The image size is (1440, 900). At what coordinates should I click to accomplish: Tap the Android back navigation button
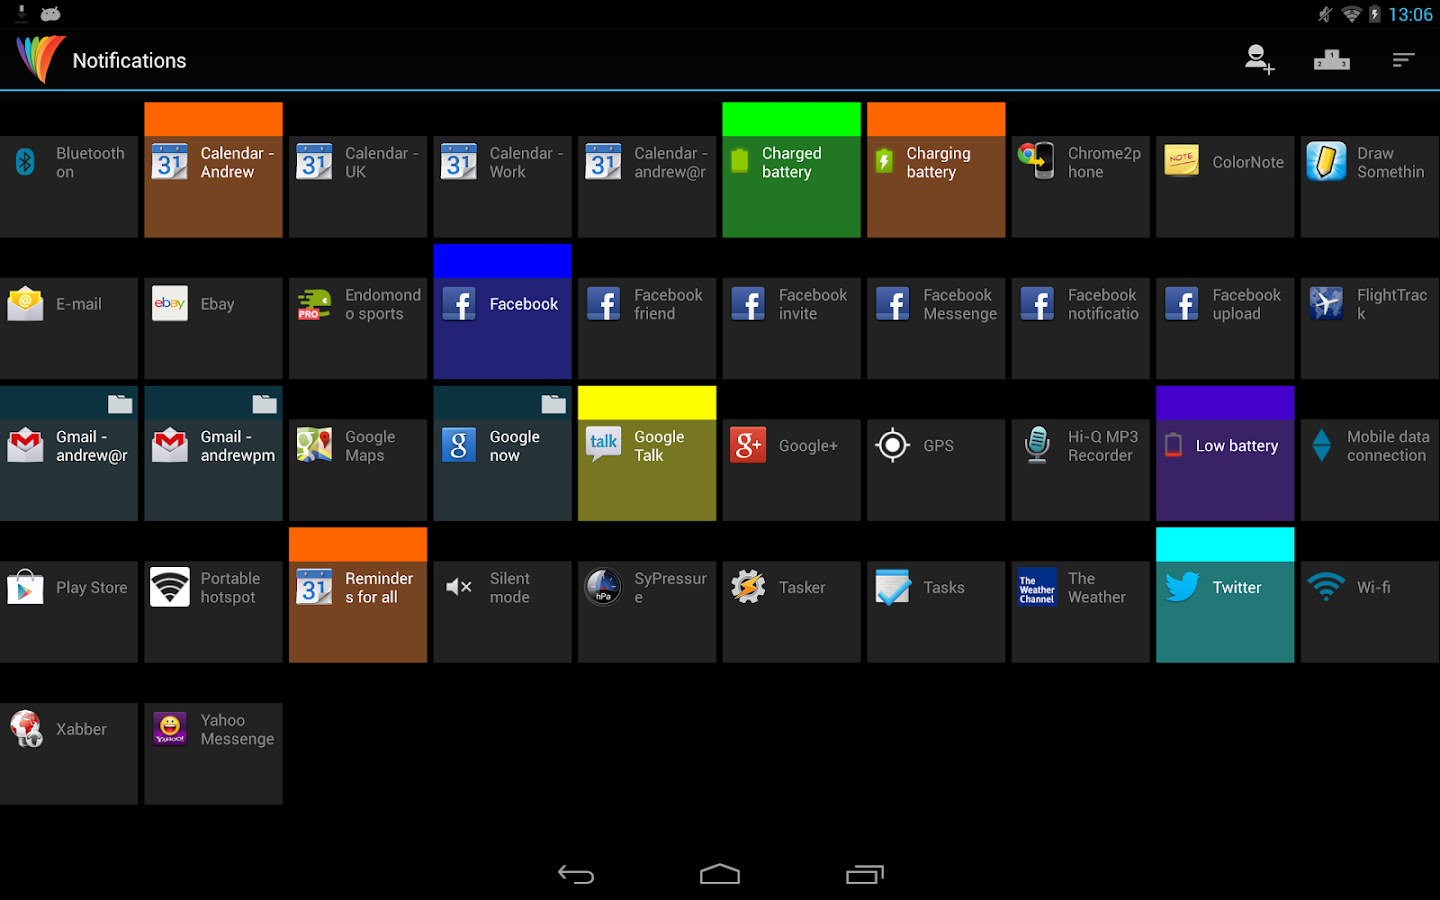pyautogui.click(x=576, y=874)
